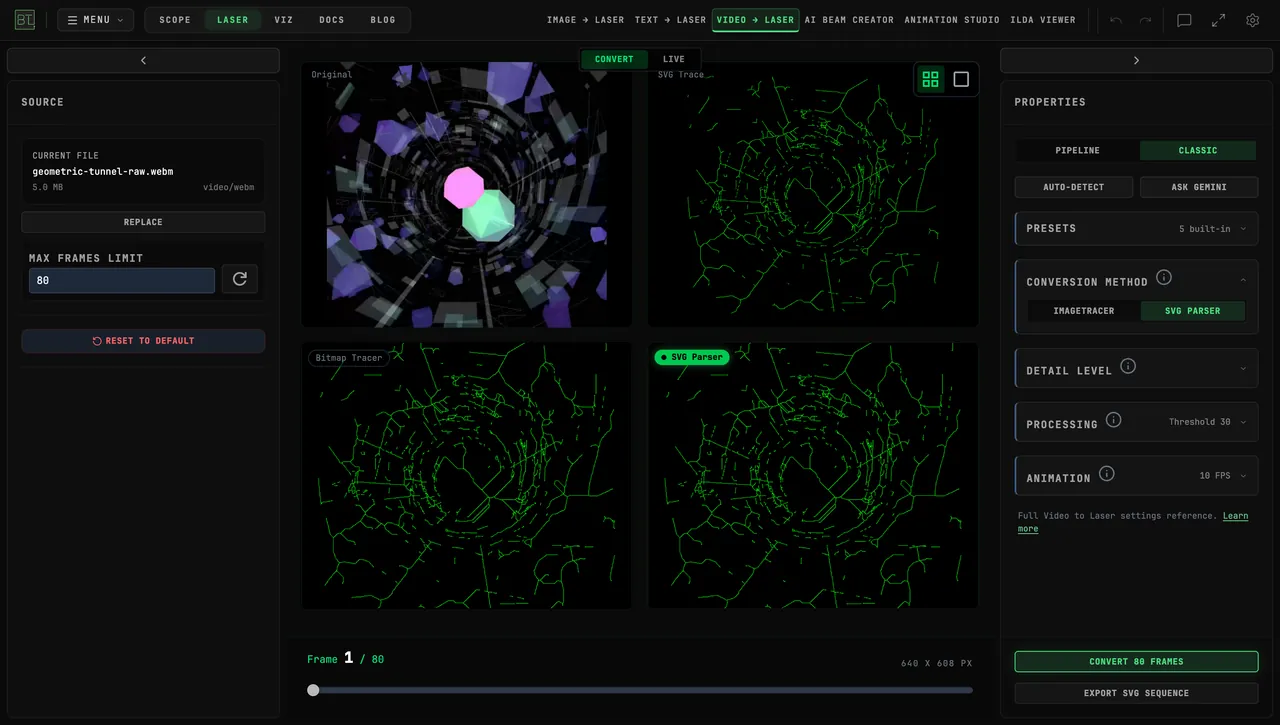Choose ImageTracer conversion method

1084,311
